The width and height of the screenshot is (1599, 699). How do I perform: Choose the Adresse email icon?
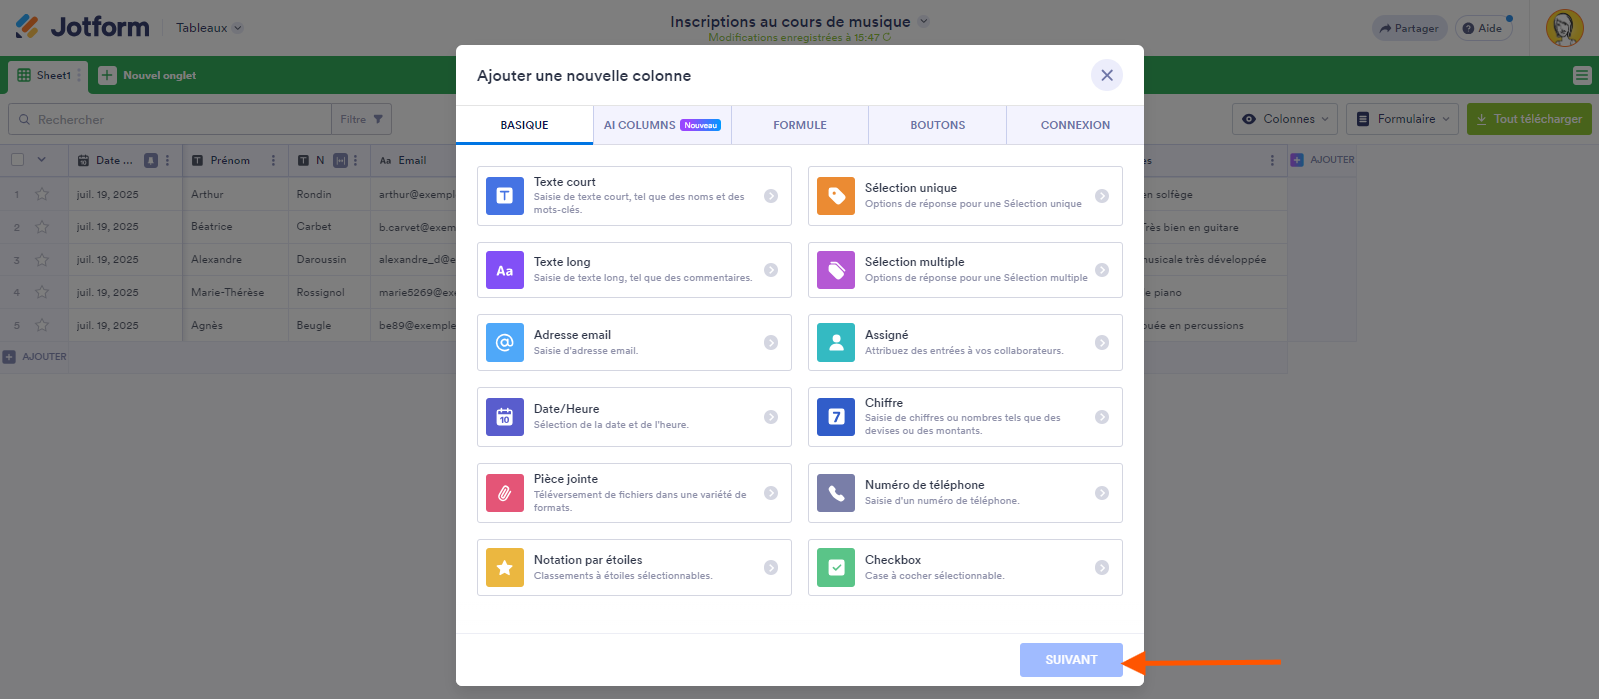click(505, 343)
